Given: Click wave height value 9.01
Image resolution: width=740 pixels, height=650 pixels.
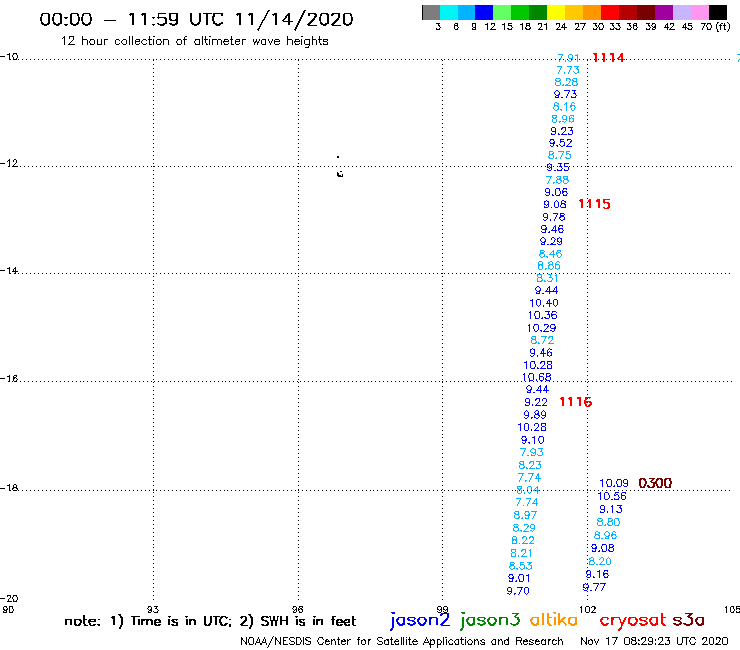Looking at the screenshot, I should (519, 578).
